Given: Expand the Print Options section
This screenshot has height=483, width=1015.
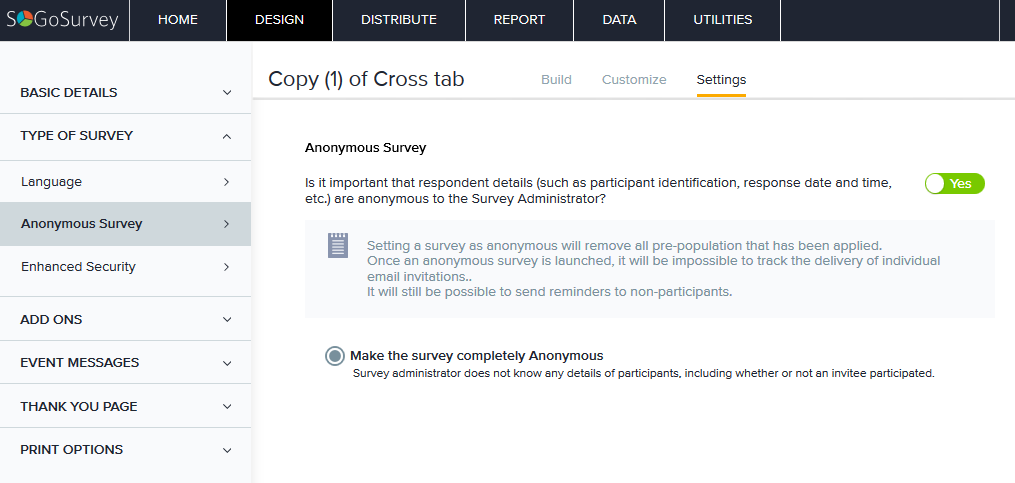Looking at the screenshot, I should tap(125, 450).
